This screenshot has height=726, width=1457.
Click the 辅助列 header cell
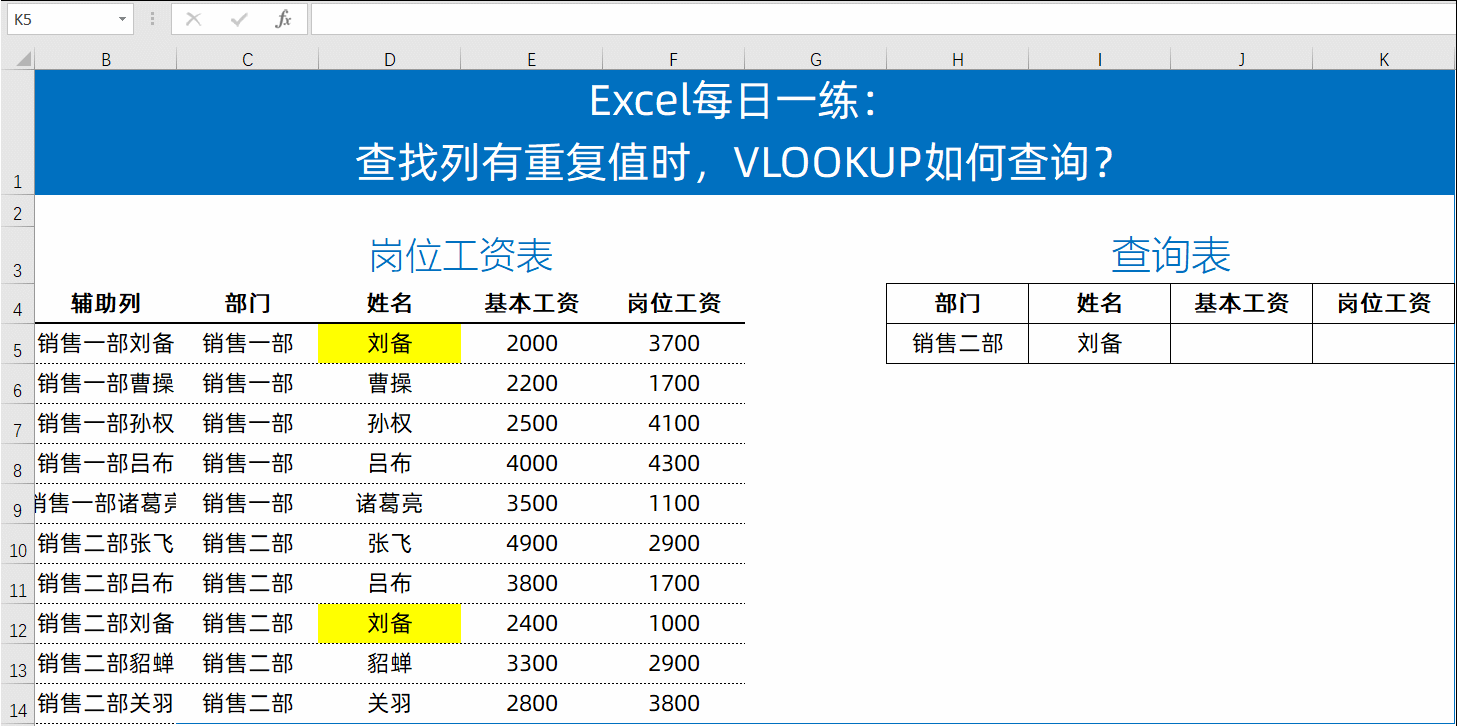106,304
